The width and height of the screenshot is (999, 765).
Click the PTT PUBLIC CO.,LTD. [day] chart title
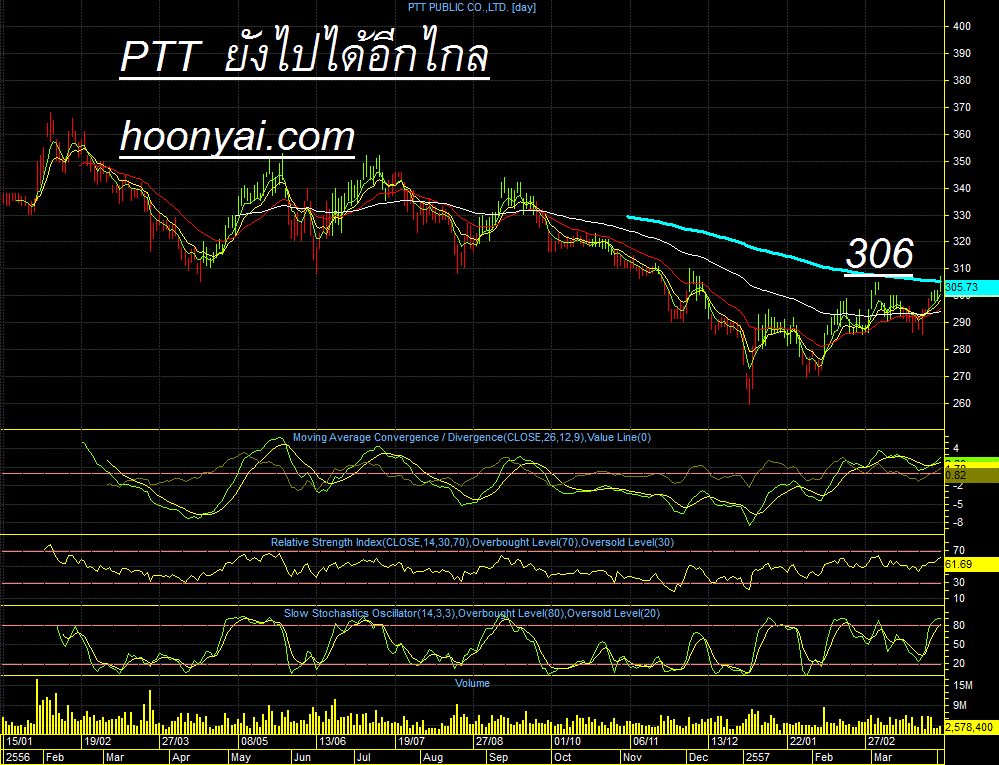click(x=471, y=8)
